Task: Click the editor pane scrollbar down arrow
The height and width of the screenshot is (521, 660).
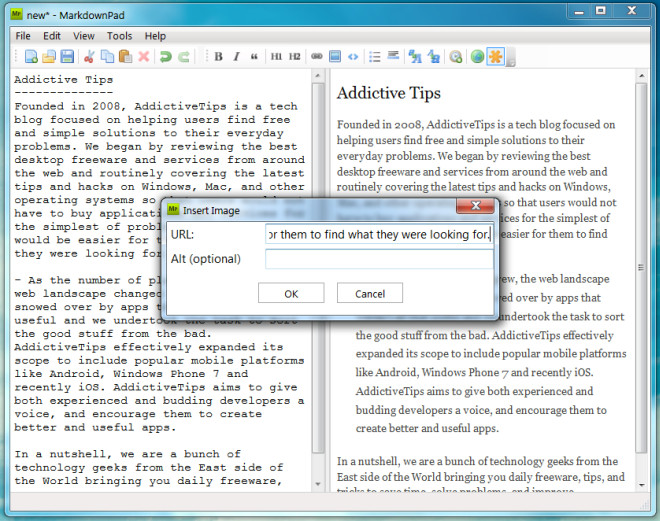Action: [318, 484]
